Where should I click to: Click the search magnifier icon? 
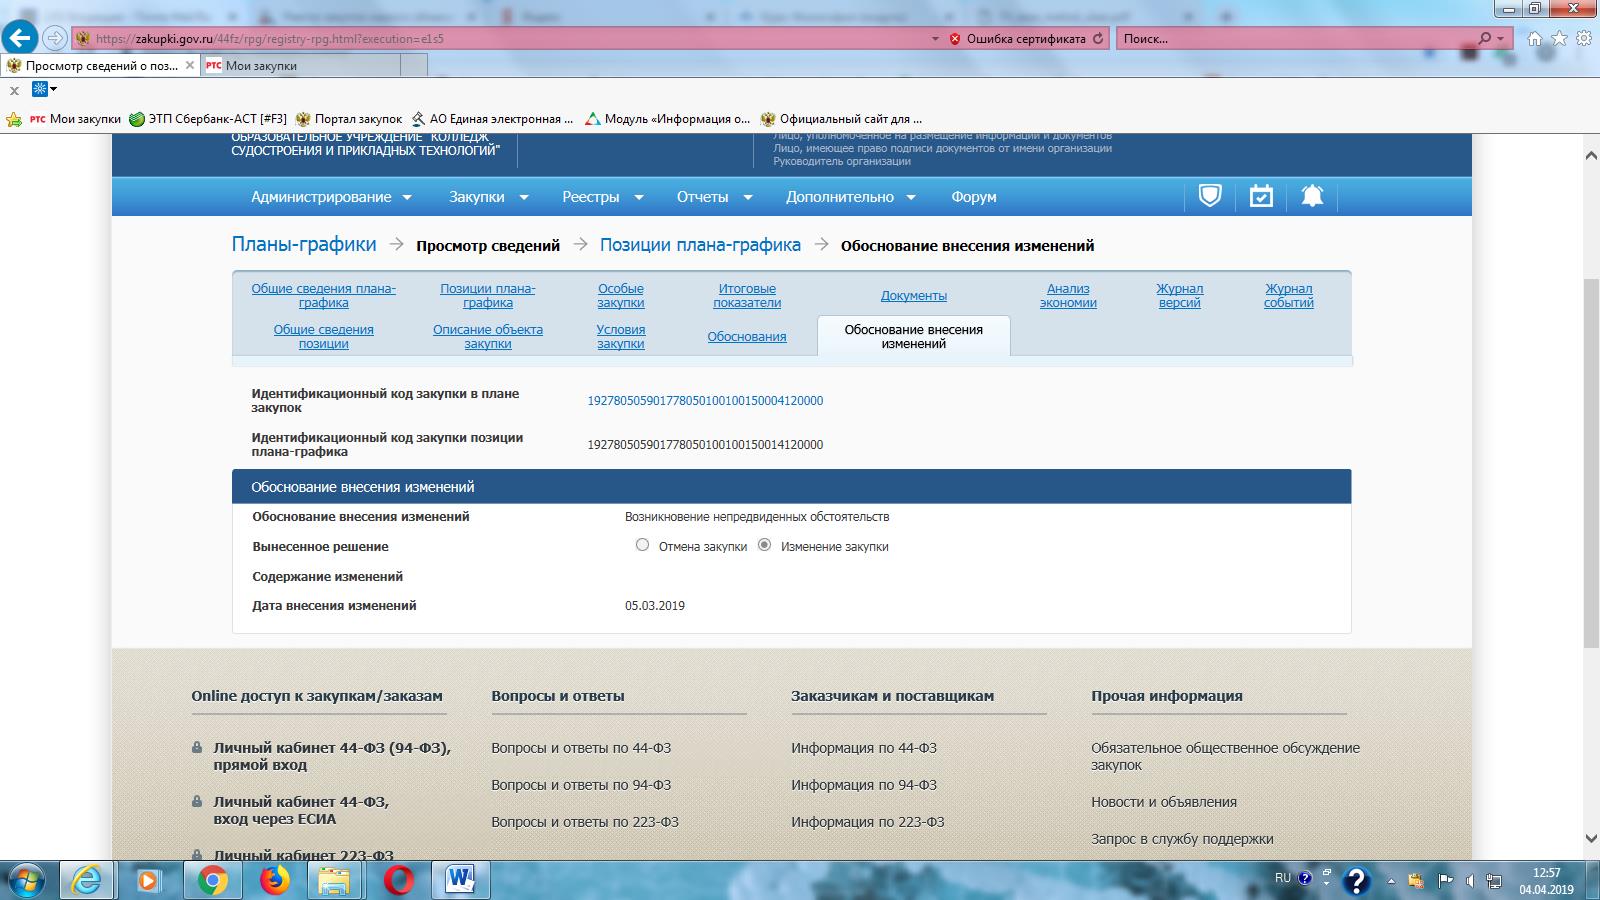coord(1485,38)
